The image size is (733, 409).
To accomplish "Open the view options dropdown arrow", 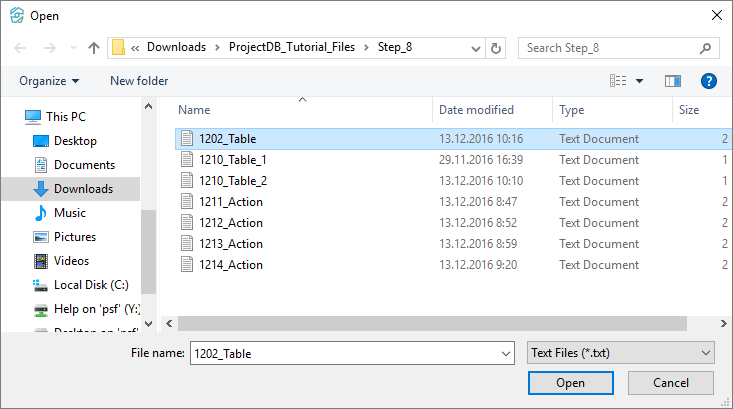I will 640,81.
